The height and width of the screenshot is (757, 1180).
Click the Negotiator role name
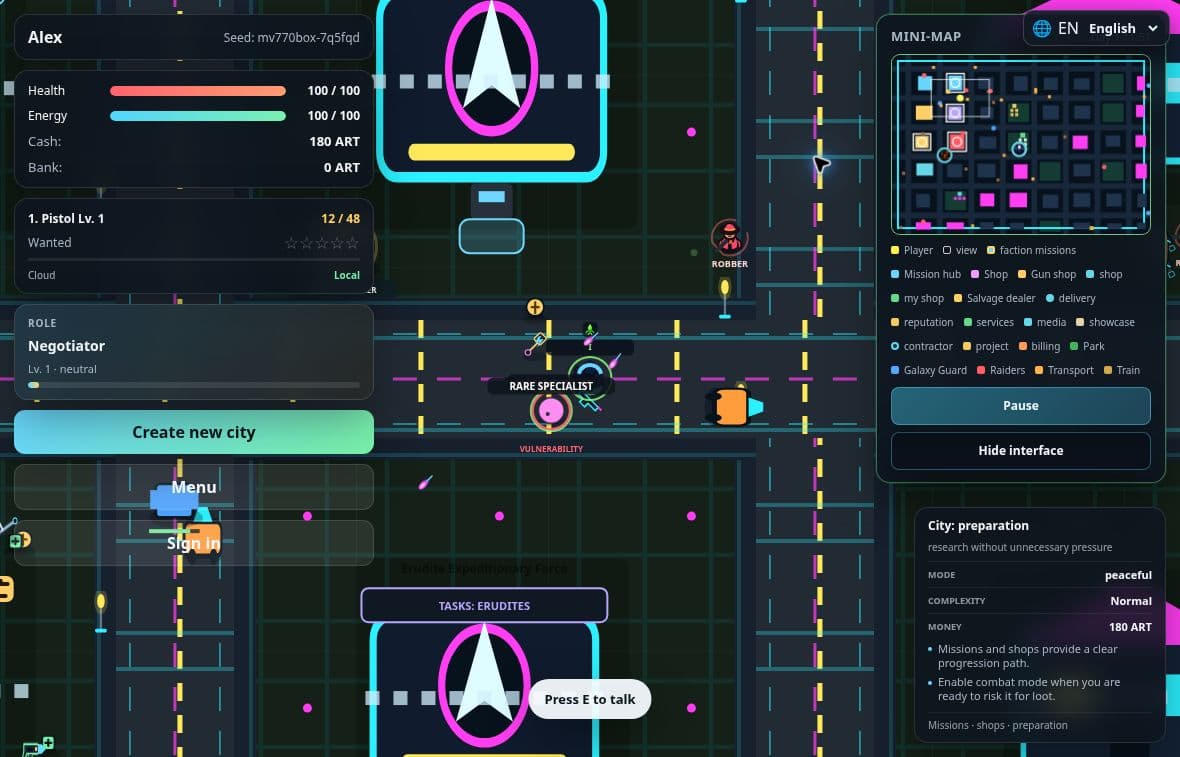tap(66, 346)
